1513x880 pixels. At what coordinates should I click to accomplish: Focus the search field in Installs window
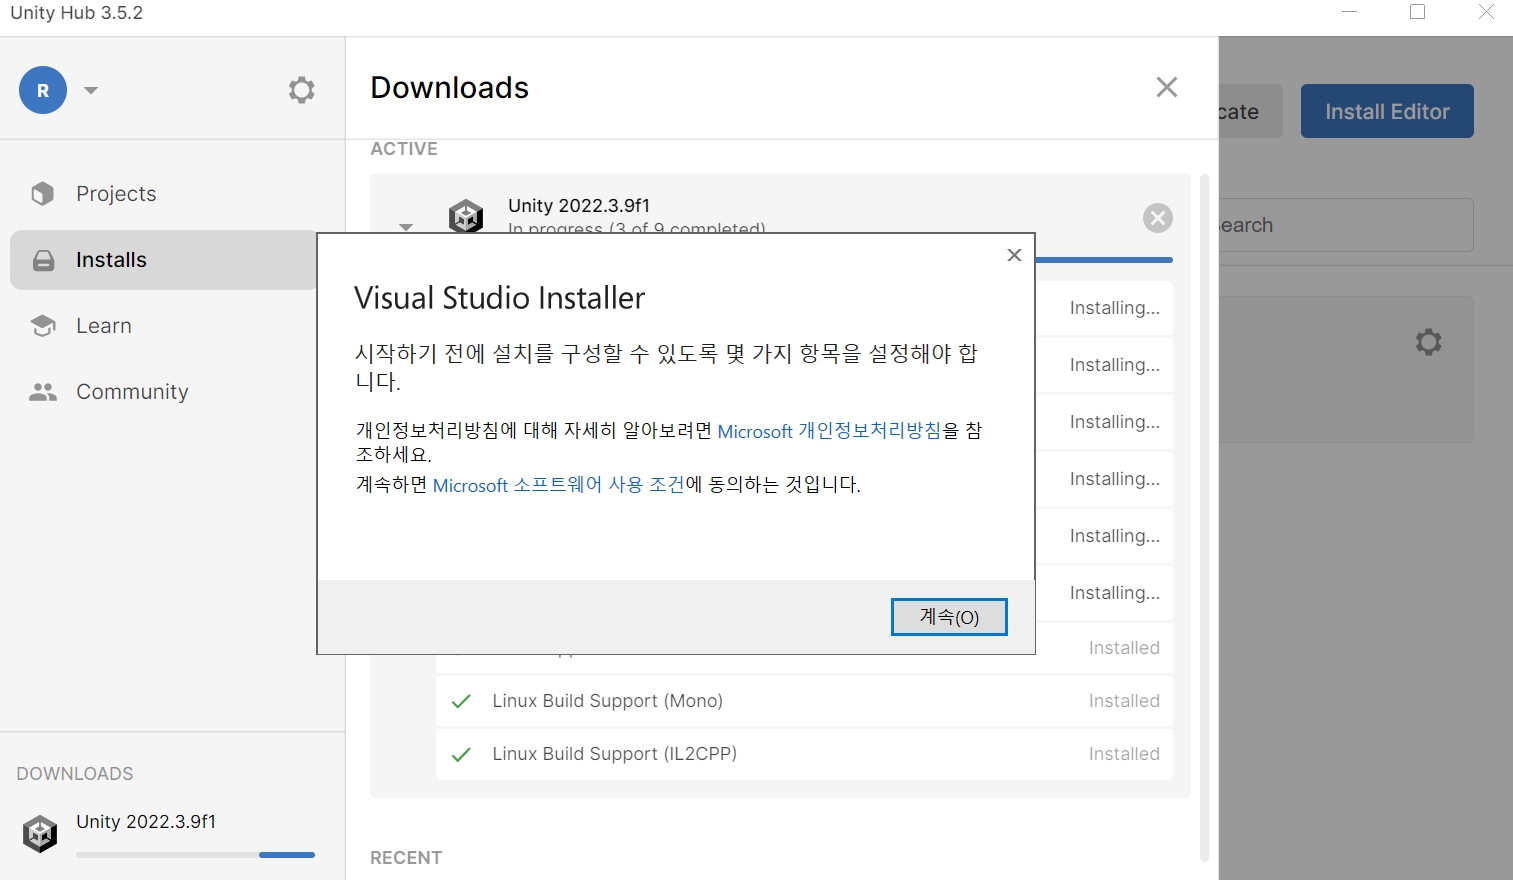[1345, 225]
